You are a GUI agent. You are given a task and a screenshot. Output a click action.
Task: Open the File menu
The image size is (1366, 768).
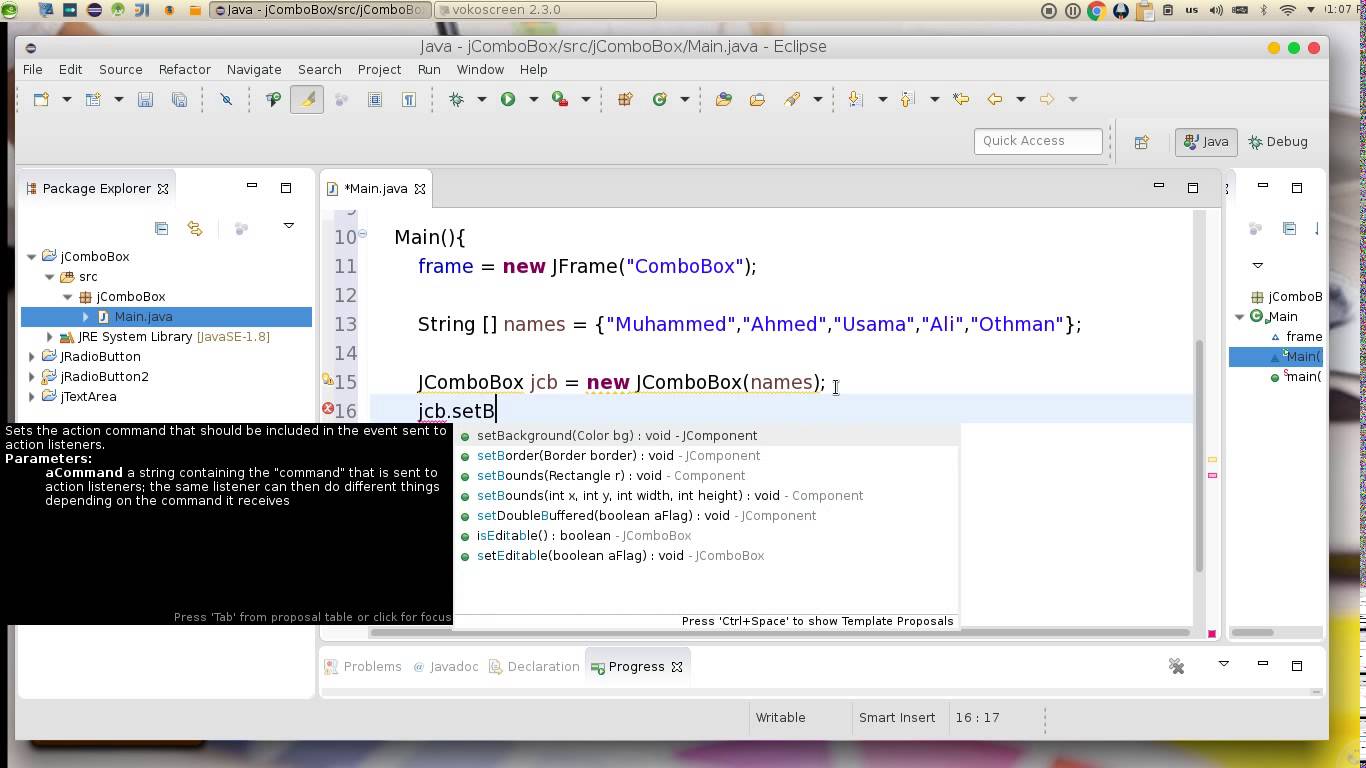click(x=33, y=70)
